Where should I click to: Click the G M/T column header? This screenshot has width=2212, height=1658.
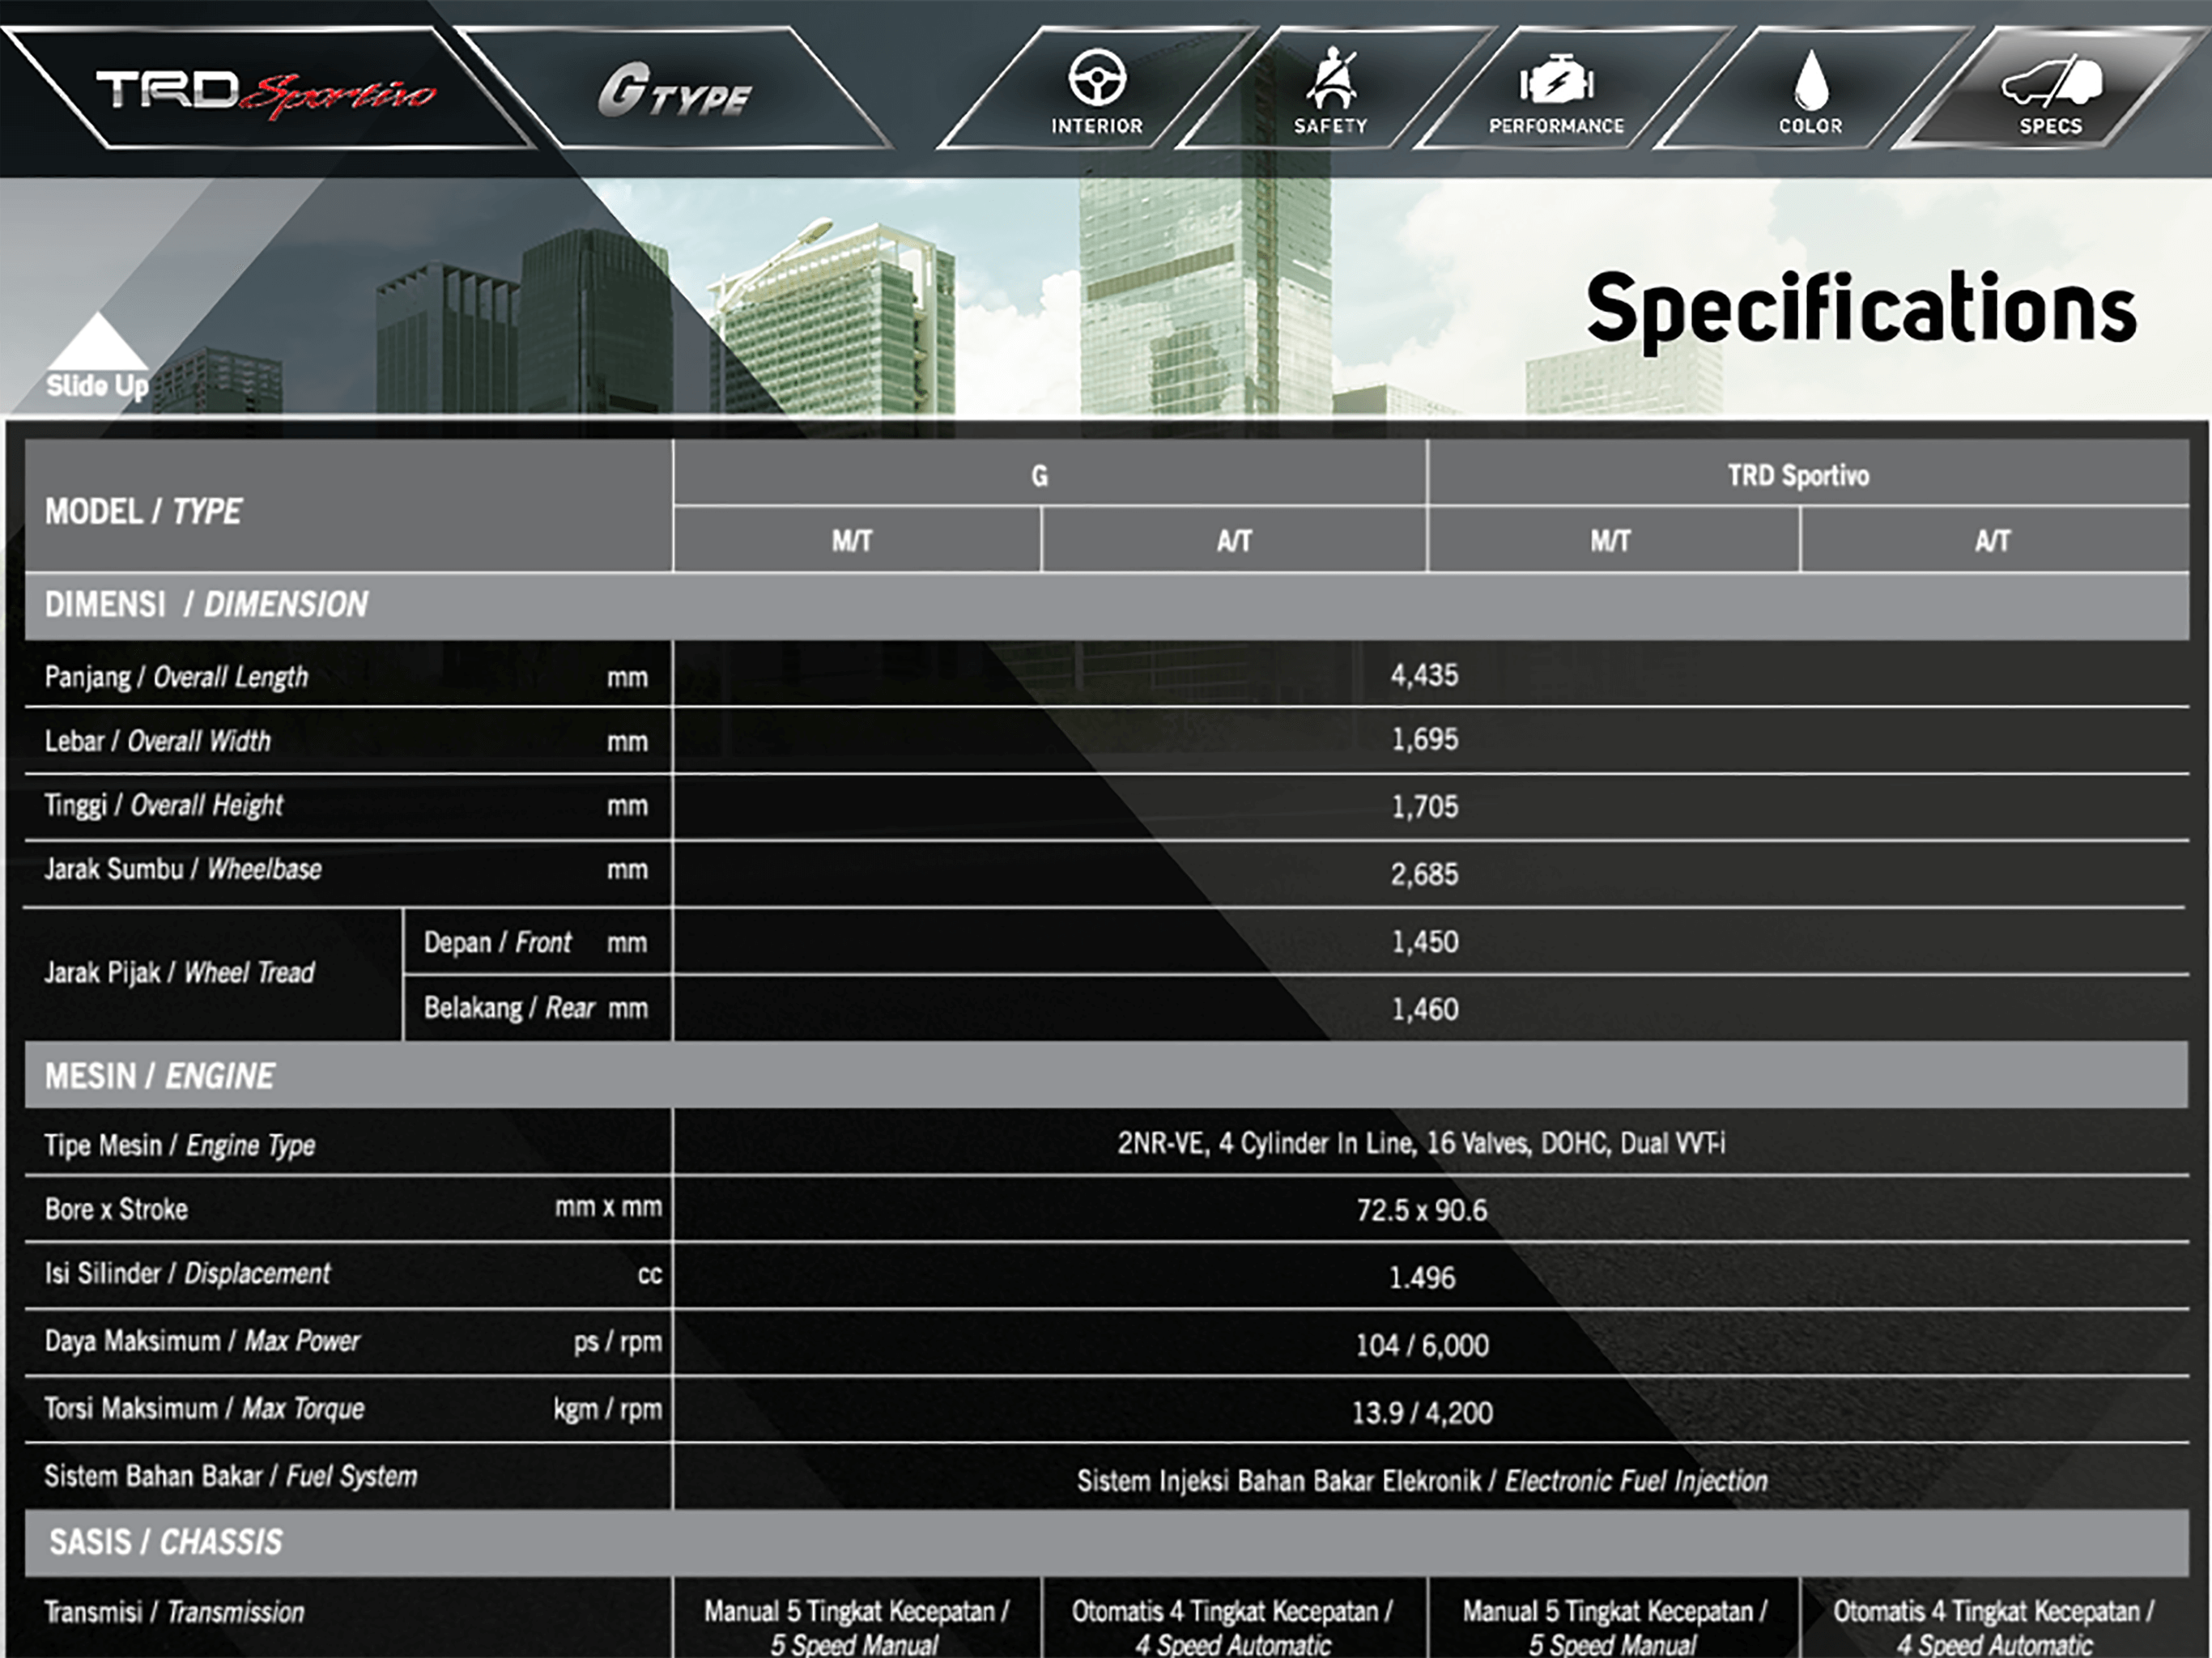pos(852,541)
